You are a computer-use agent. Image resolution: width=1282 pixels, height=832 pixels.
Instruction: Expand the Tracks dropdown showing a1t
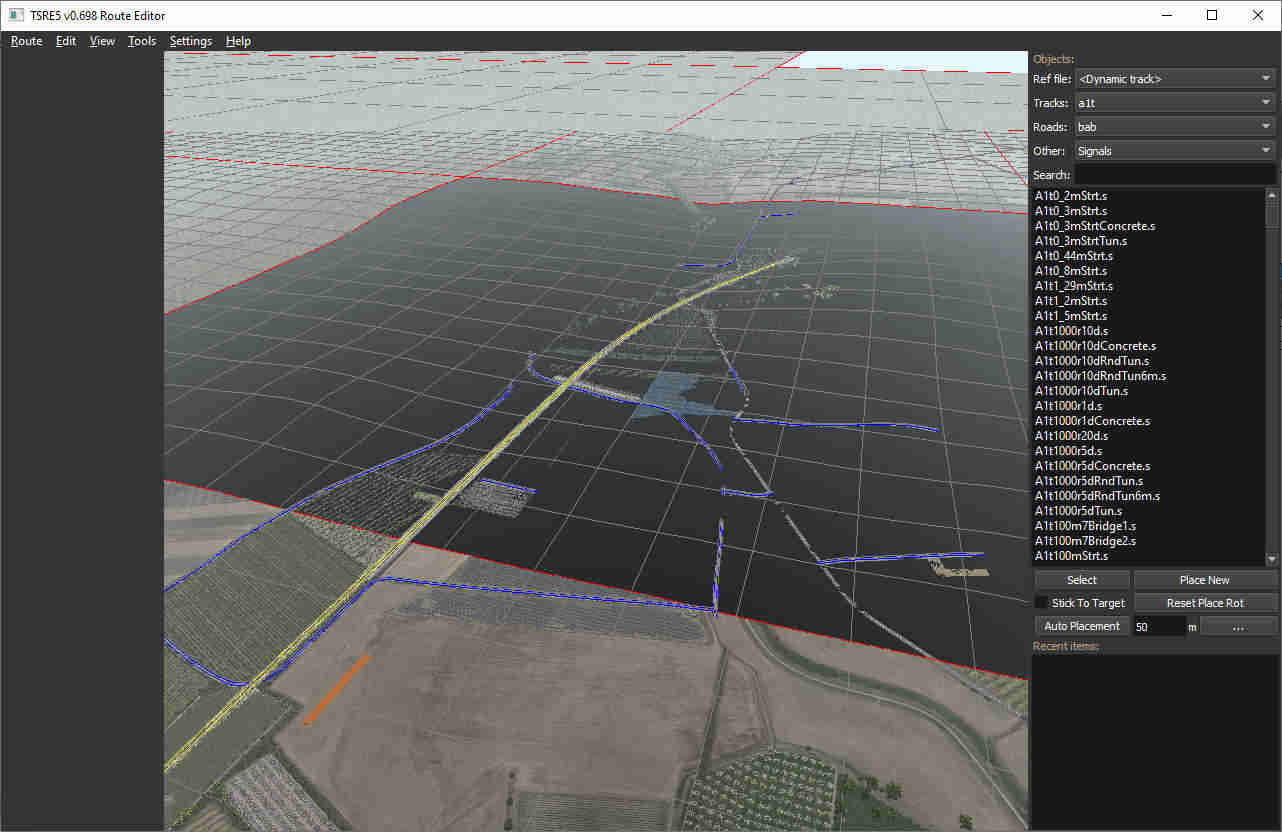coord(1174,103)
